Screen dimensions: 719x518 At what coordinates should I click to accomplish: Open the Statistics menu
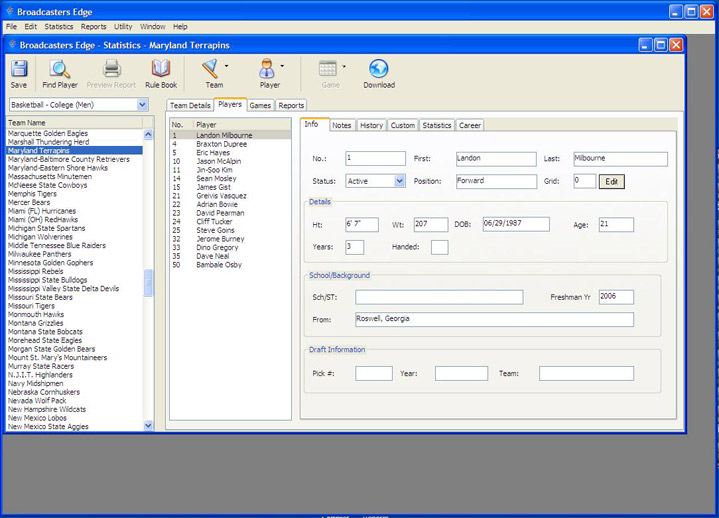tap(59, 27)
